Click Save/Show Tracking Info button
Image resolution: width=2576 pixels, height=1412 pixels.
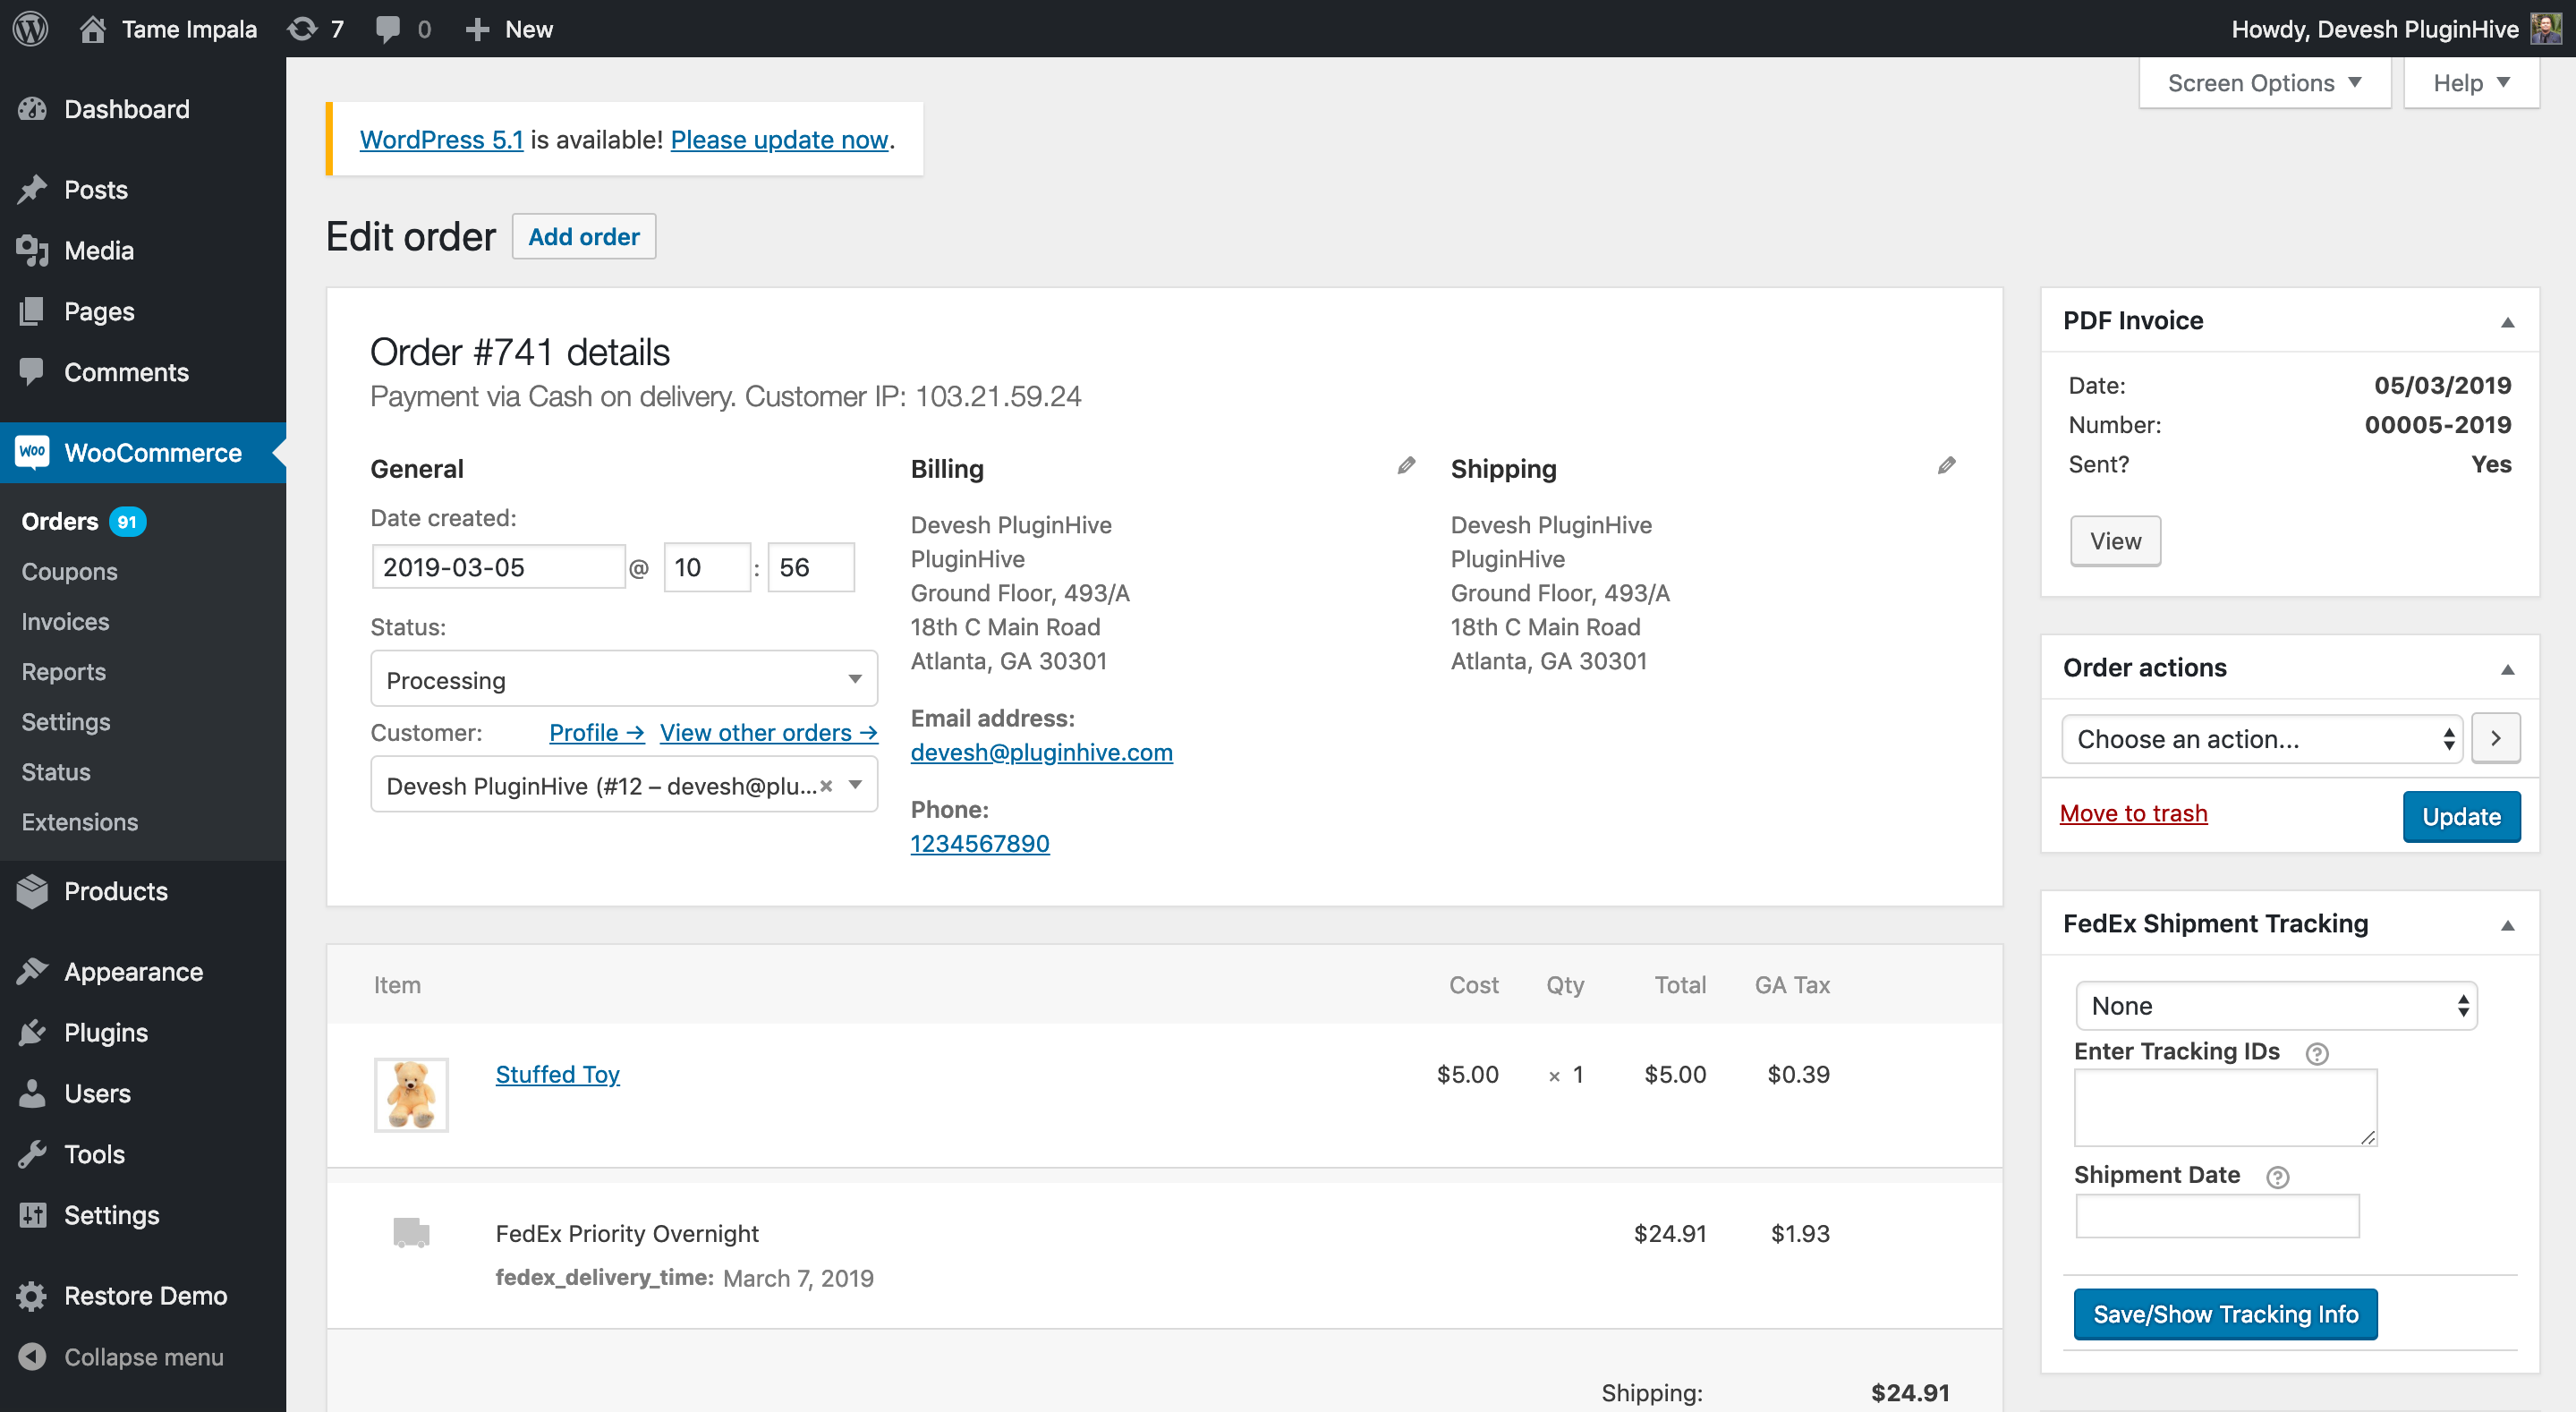(2225, 1313)
